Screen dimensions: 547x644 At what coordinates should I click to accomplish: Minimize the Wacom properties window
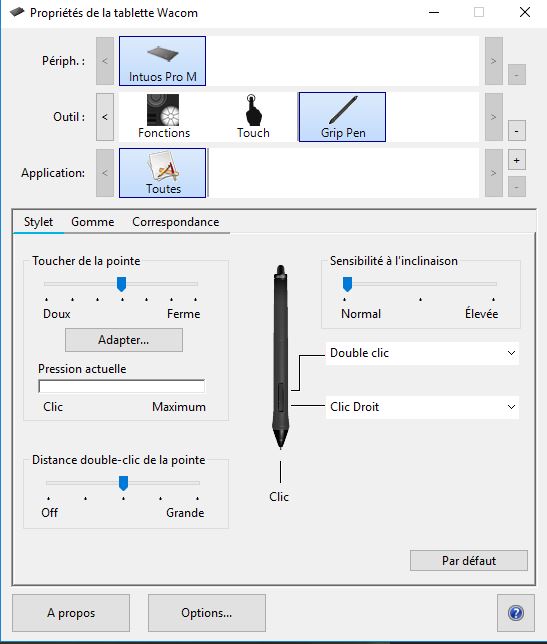(434, 12)
